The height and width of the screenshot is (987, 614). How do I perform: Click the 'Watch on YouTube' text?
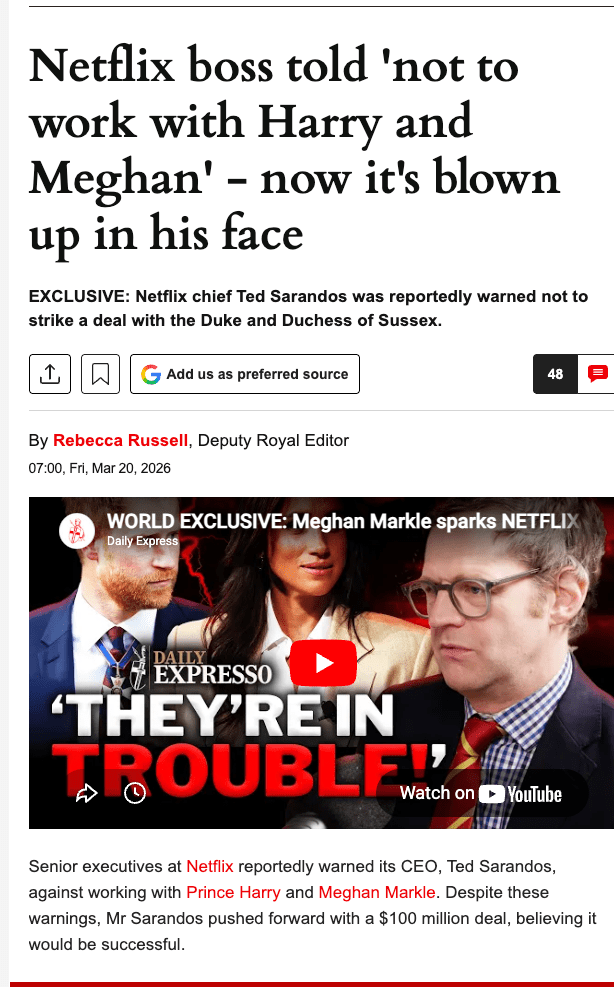click(x=481, y=793)
